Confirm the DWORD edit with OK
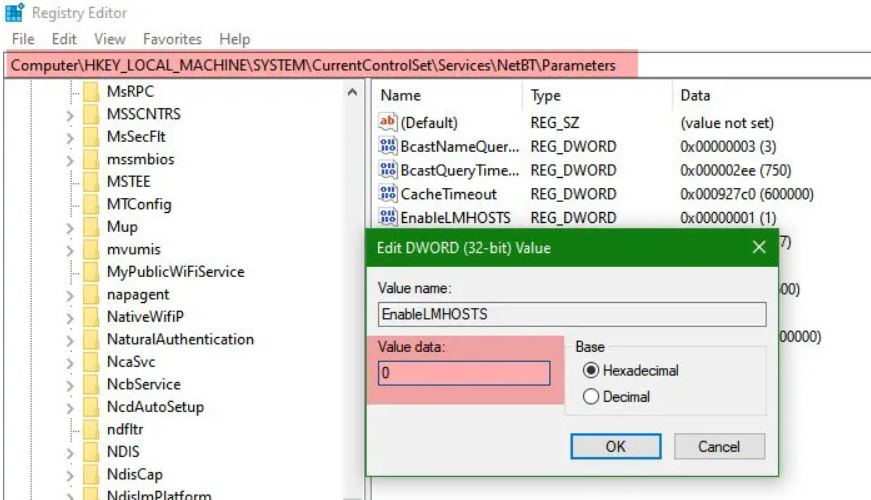This screenshot has height=500, width=871. 615,446
